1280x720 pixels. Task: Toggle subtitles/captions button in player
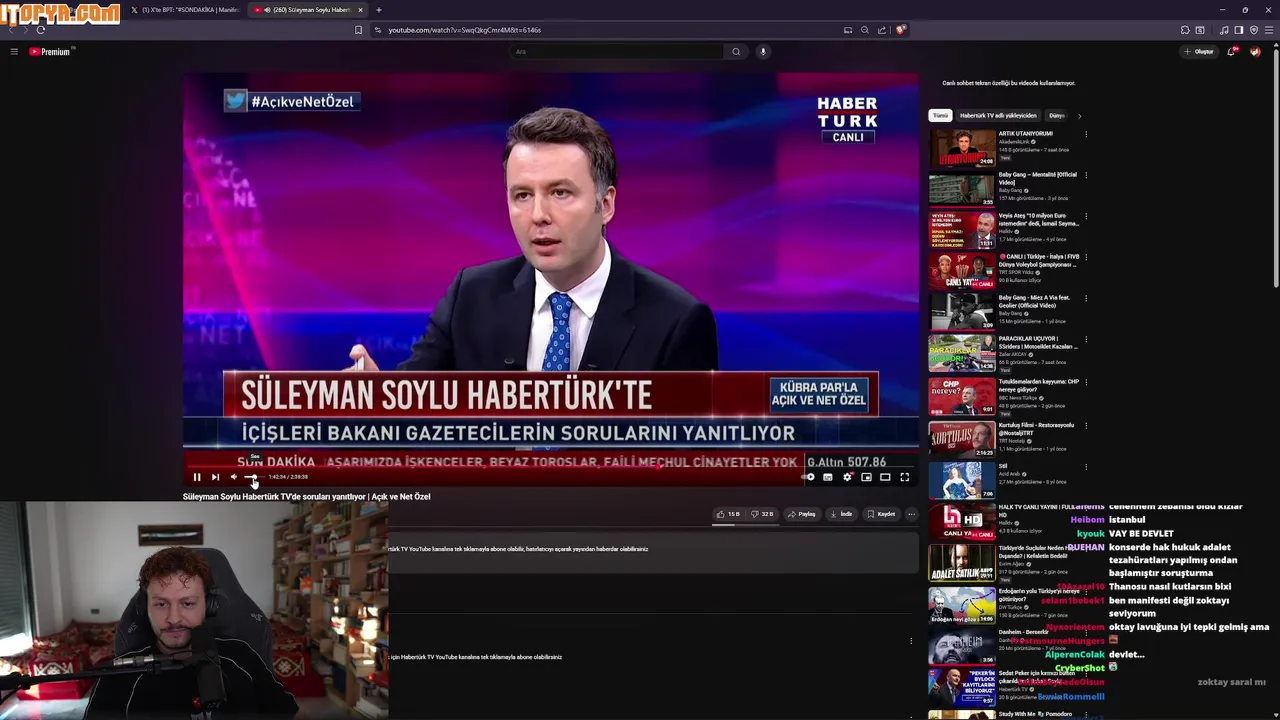tap(827, 477)
